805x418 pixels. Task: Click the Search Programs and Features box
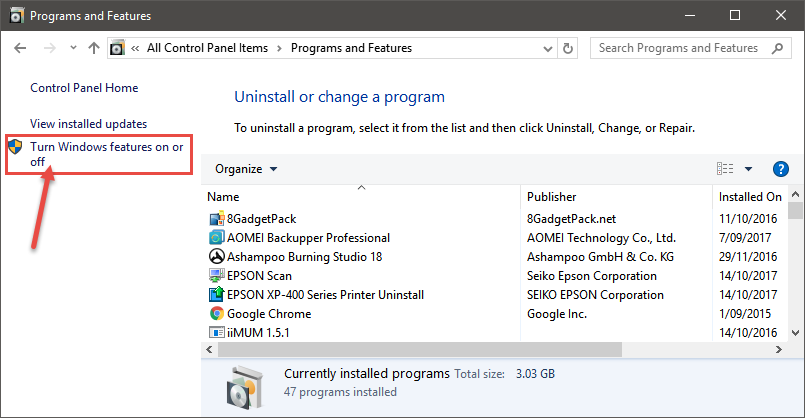[x=690, y=48]
